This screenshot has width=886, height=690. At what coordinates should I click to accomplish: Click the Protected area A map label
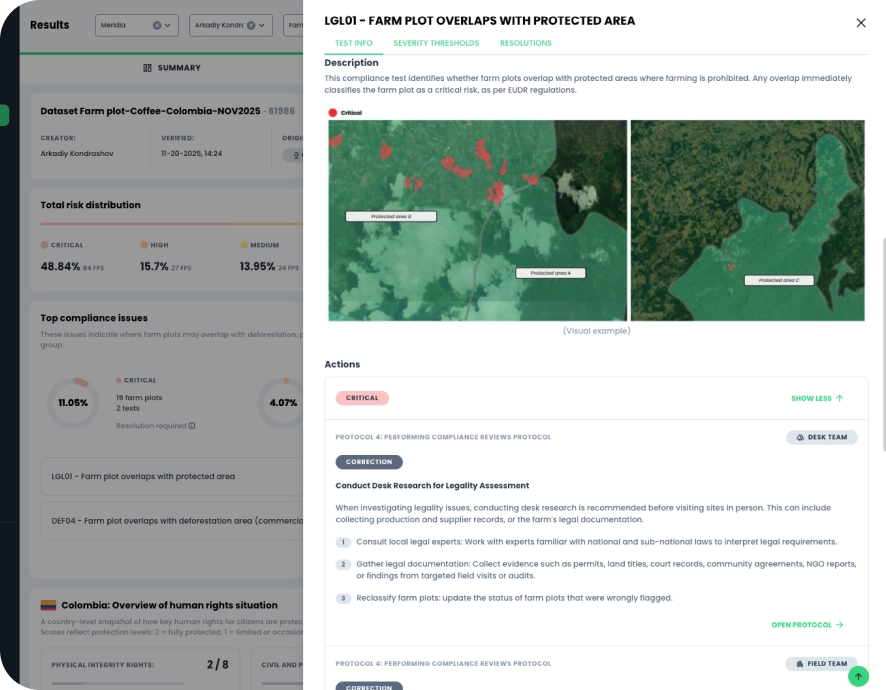[550, 273]
